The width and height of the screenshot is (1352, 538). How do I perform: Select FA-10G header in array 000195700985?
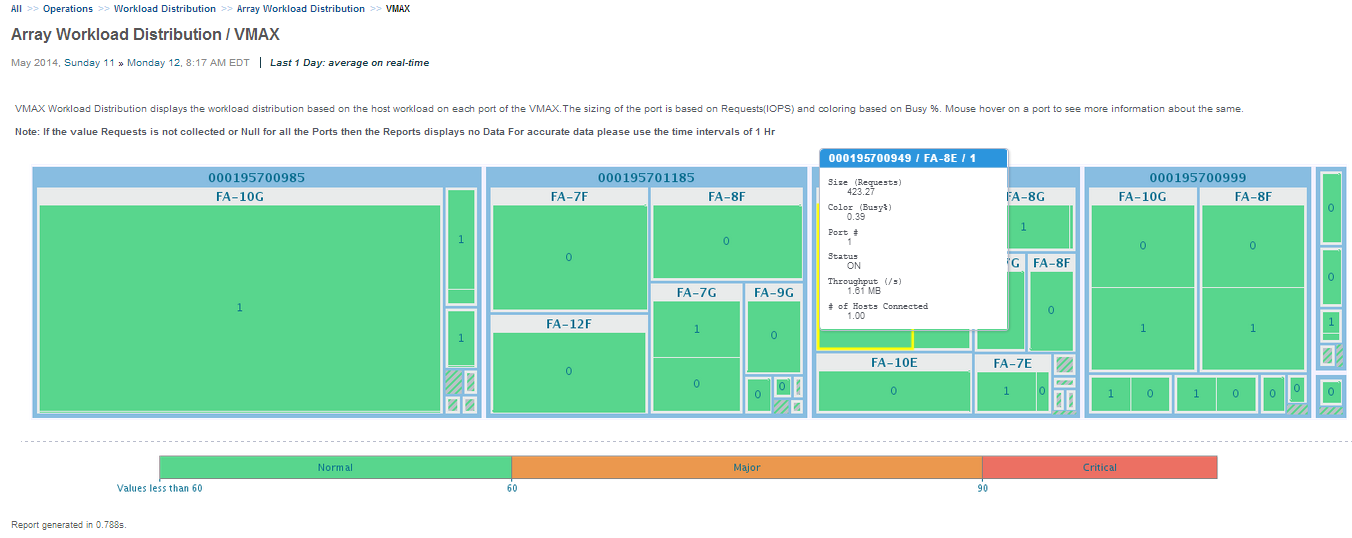coord(240,197)
